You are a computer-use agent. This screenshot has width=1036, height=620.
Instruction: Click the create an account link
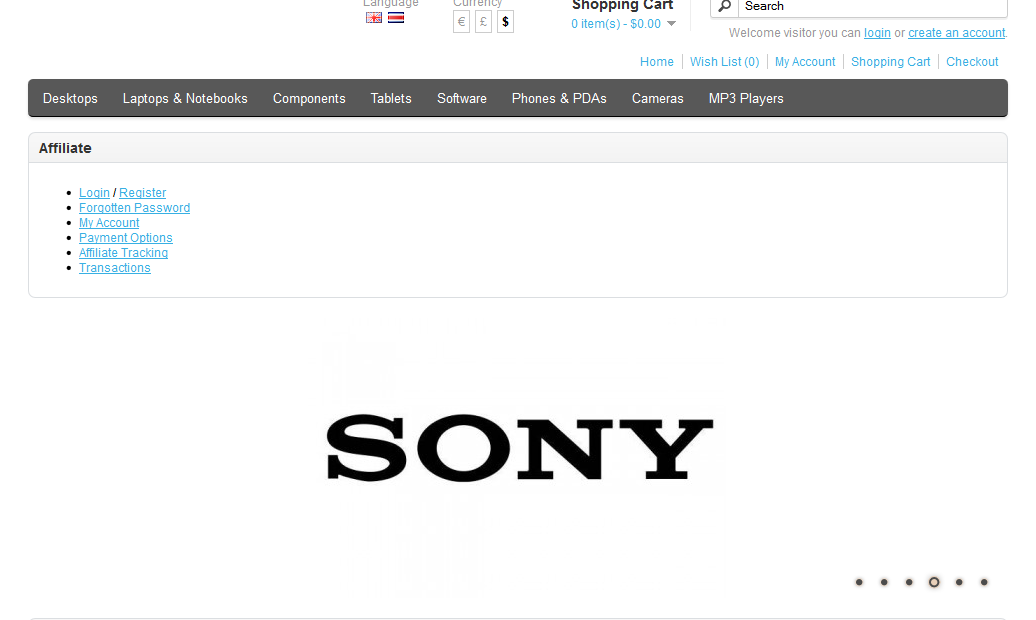[956, 33]
